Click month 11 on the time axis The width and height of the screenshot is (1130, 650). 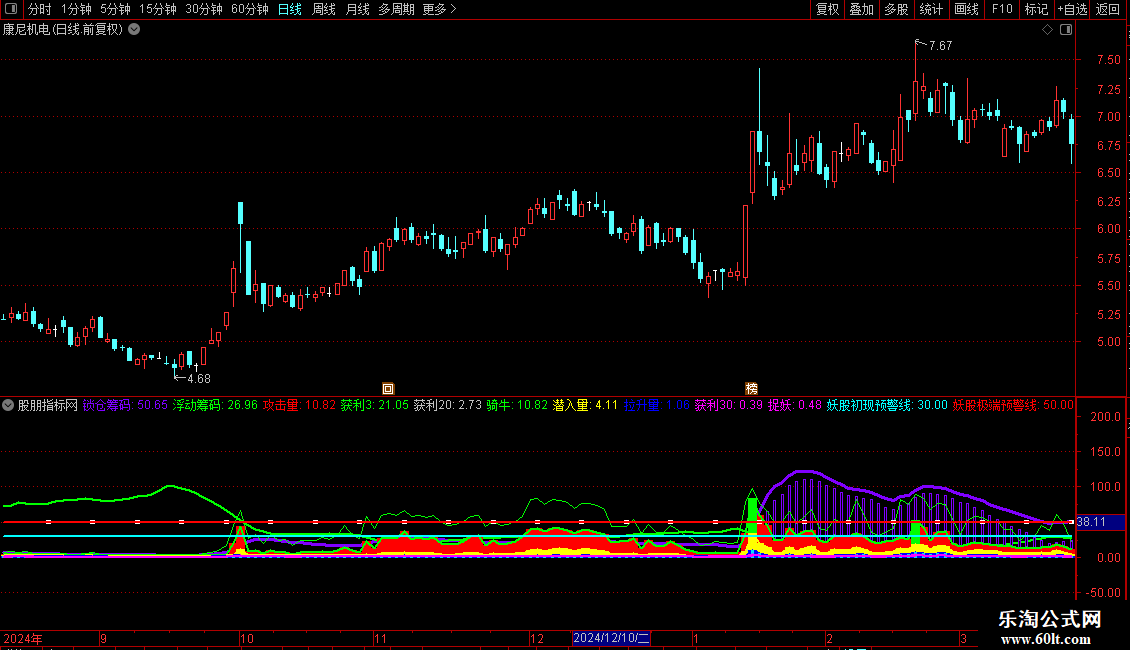pyautogui.click(x=381, y=639)
